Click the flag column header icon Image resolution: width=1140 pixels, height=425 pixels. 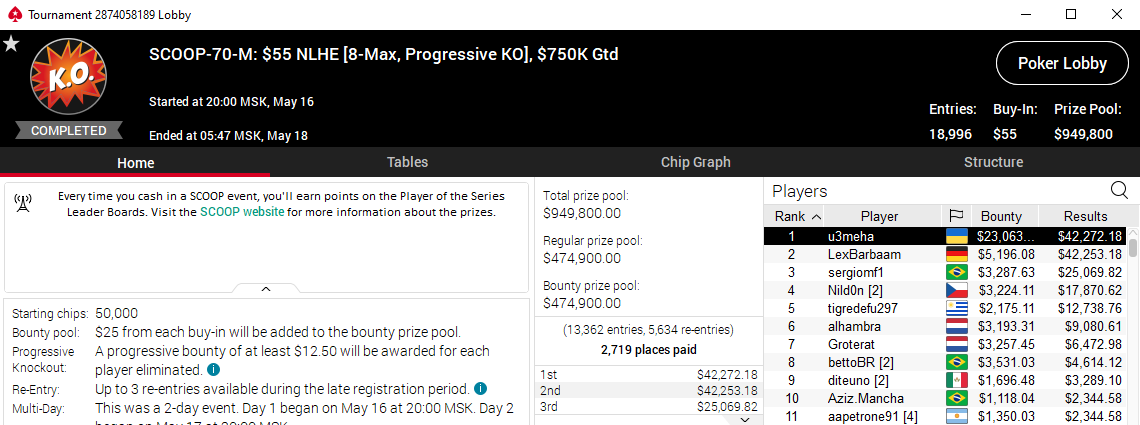956,216
